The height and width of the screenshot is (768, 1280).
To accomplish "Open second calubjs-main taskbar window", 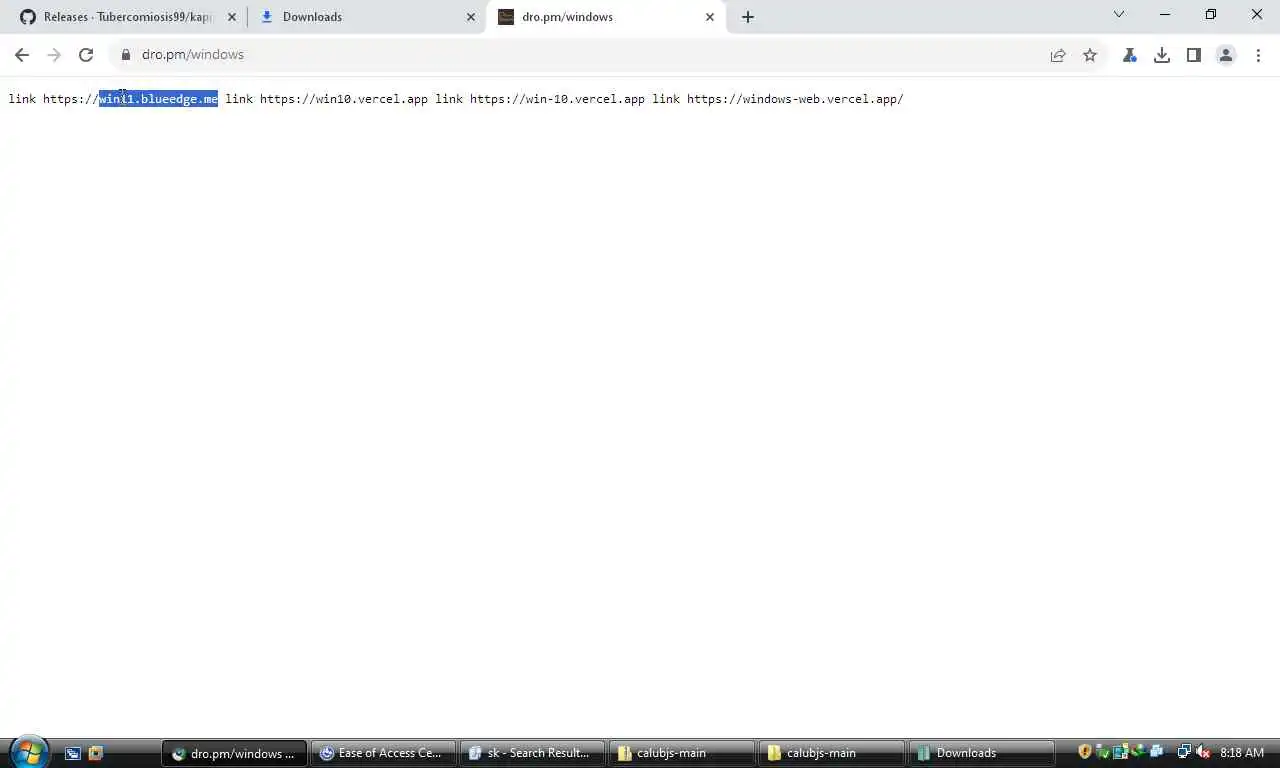I will 831,753.
